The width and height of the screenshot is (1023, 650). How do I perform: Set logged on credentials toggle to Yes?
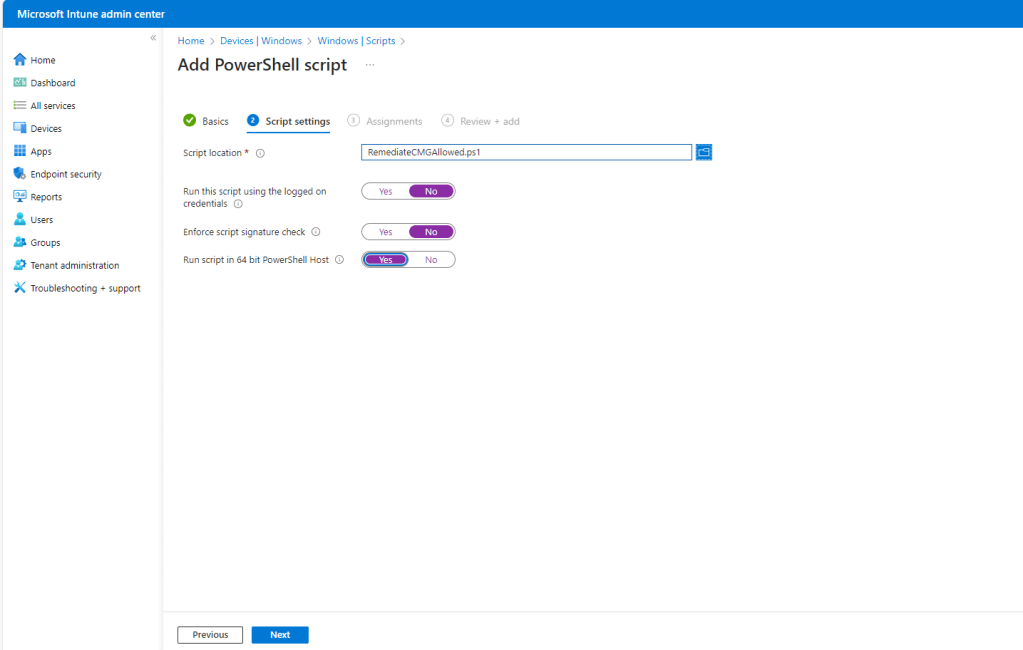tap(385, 191)
